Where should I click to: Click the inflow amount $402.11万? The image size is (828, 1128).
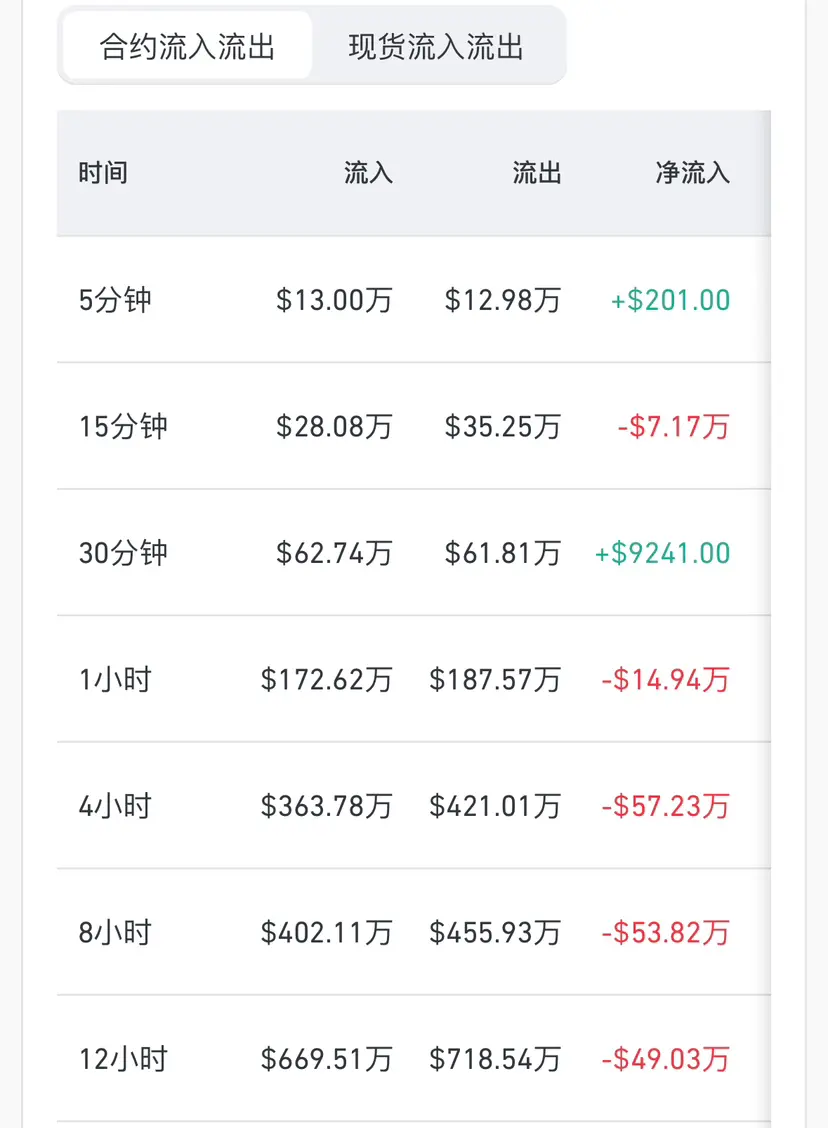tap(326, 933)
